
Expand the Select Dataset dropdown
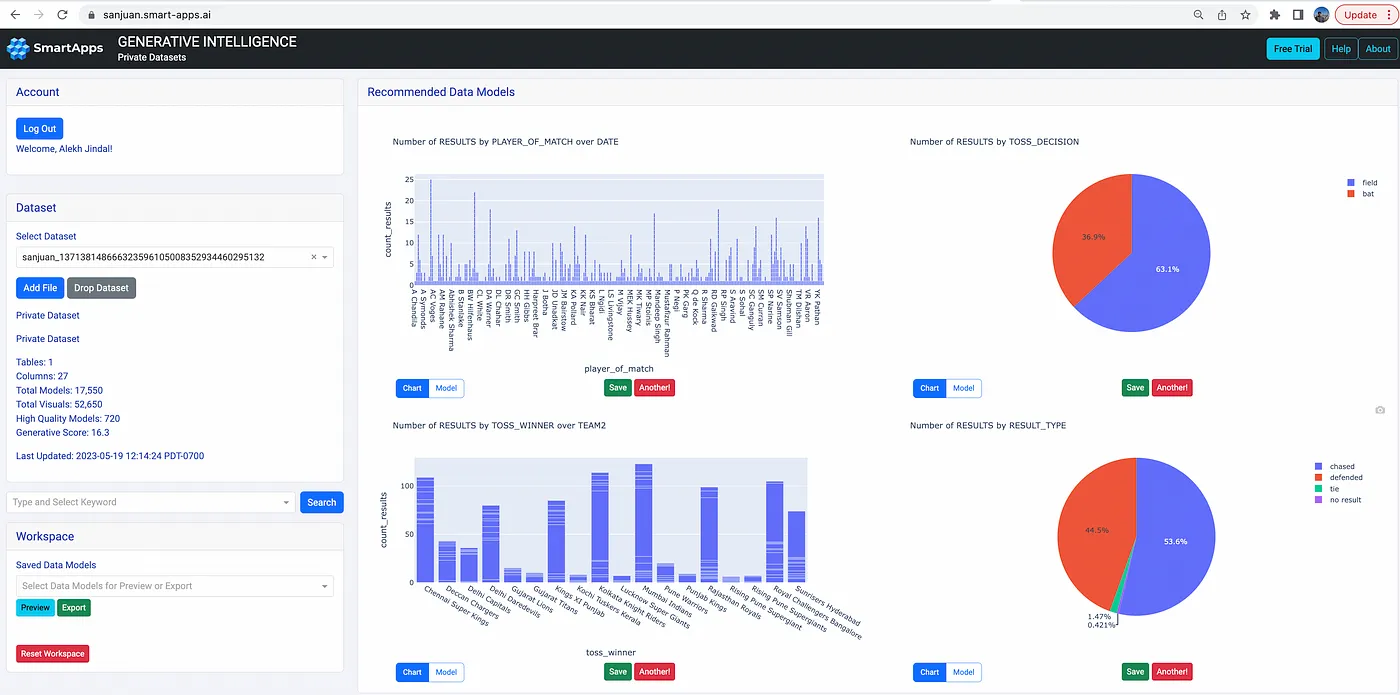click(x=325, y=257)
